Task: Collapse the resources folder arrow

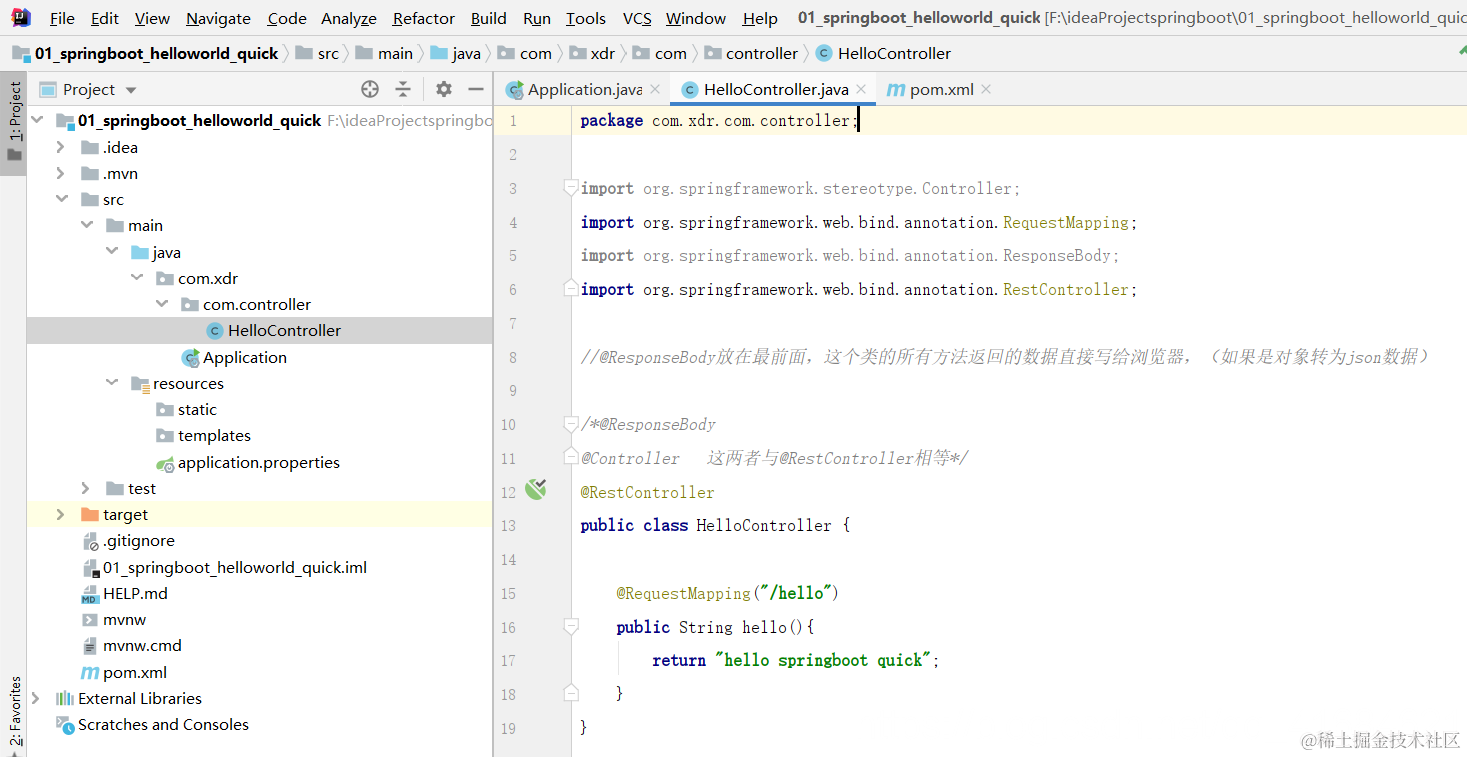Action: [x=112, y=383]
